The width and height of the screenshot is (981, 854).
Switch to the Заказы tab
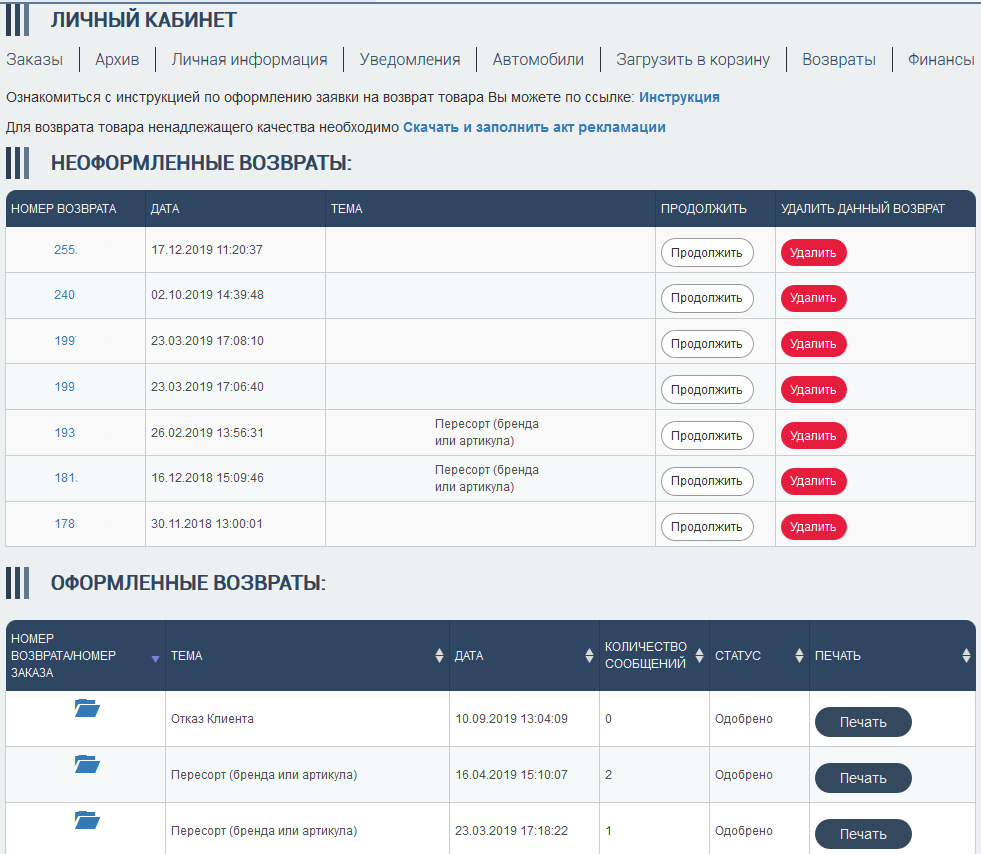(x=35, y=60)
